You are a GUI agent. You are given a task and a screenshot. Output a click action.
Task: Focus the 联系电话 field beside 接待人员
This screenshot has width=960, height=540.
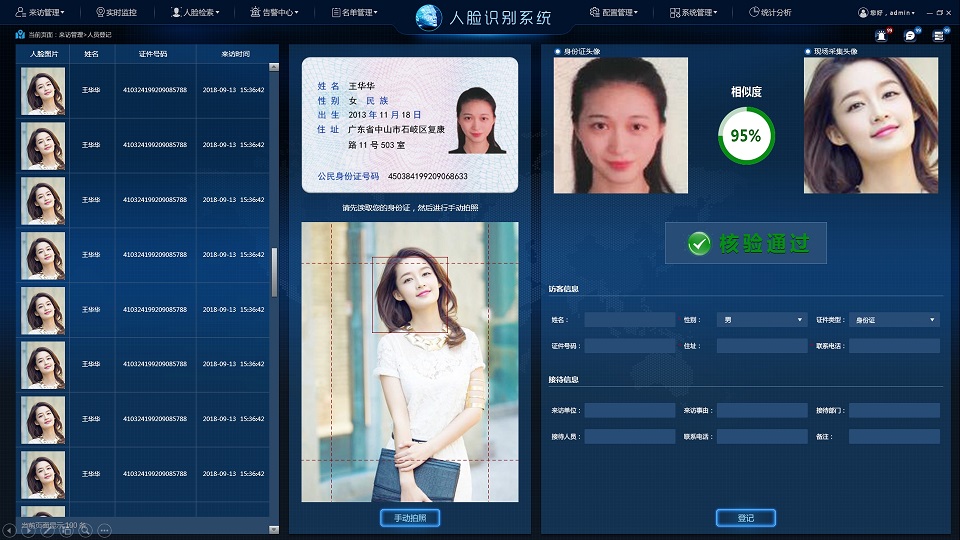pos(762,437)
